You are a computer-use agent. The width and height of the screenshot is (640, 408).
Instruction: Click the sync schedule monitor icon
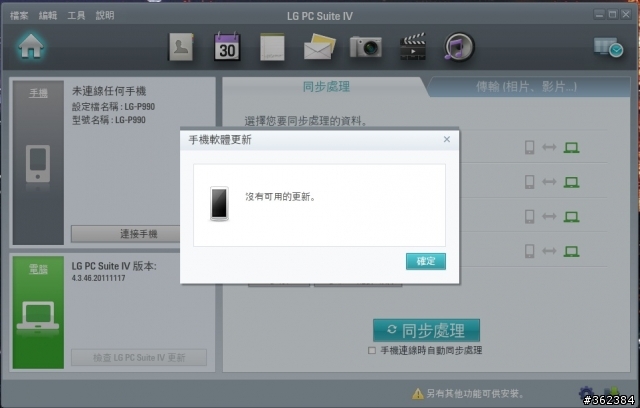click(608, 47)
